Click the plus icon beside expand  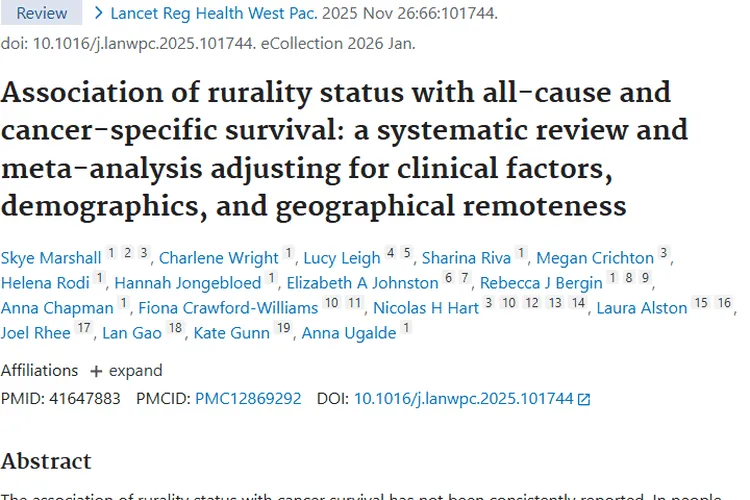pyautogui.click(x=96, y=371)
